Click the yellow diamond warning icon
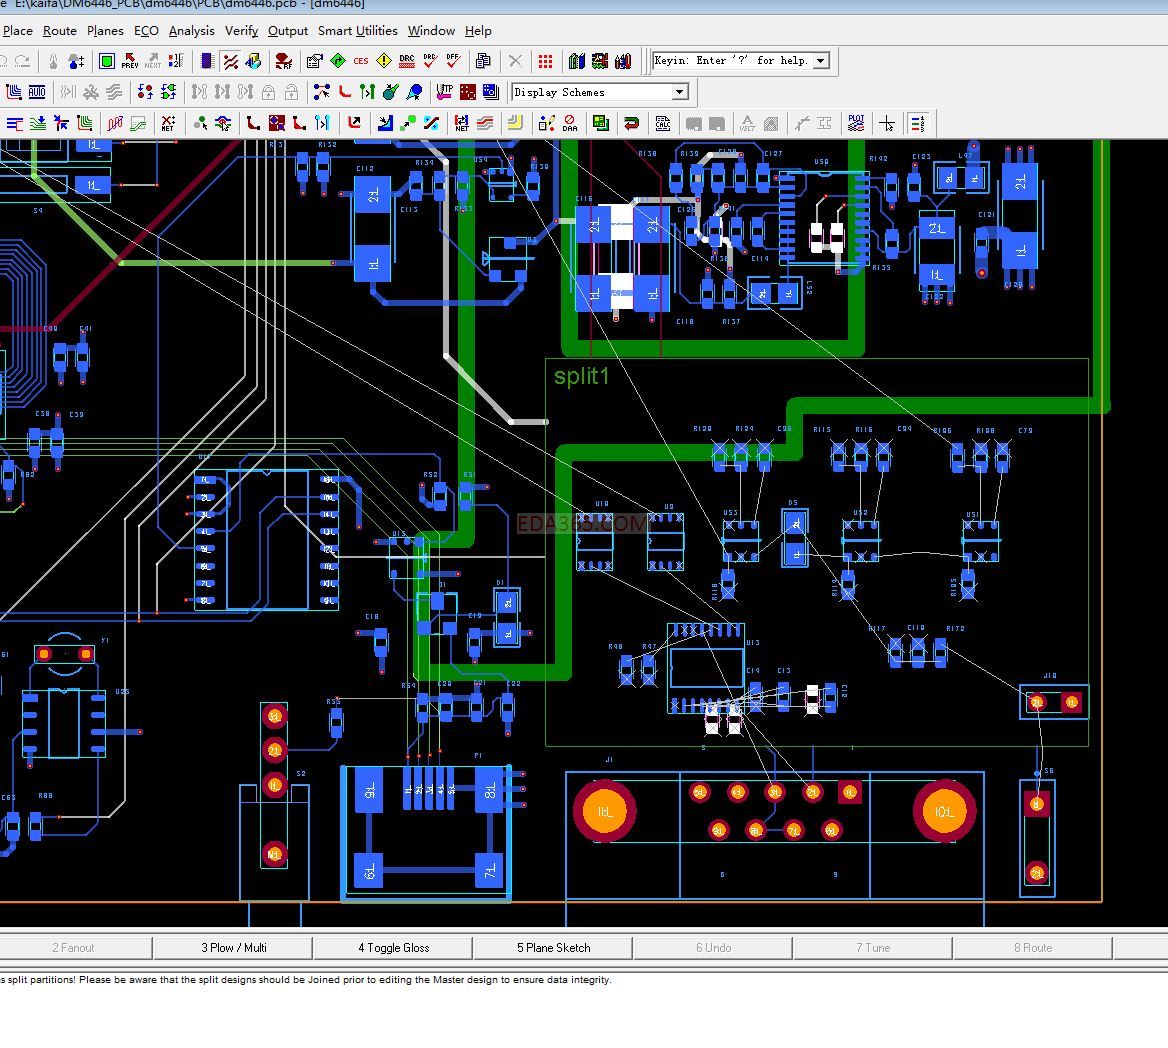Image resolution: width=1168 pixels, height=1048 pixels. pyautogui.click(x=384, y=61)
